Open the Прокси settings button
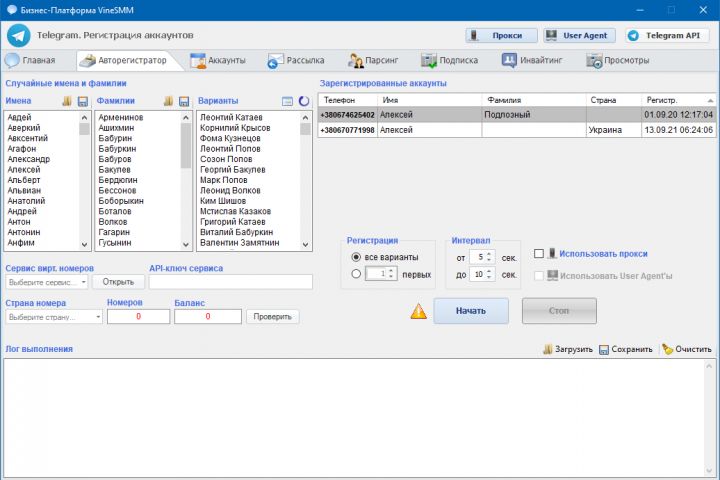This screenshot has height=480, width=720. pos(501,35)
